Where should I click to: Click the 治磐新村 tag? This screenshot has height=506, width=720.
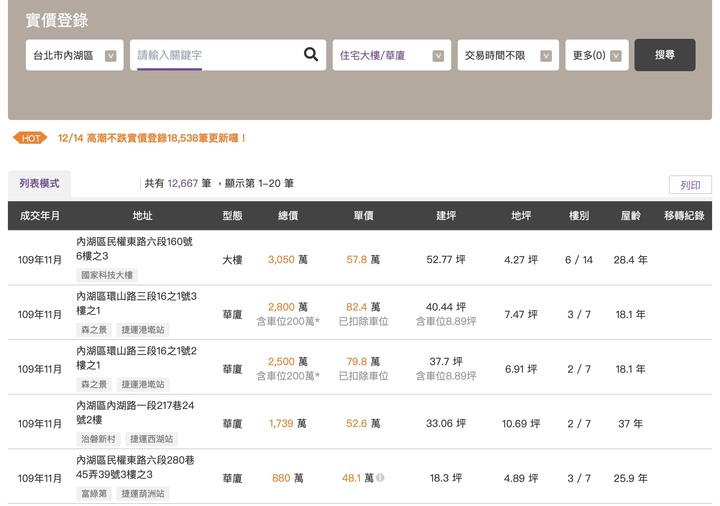(98, 439)
